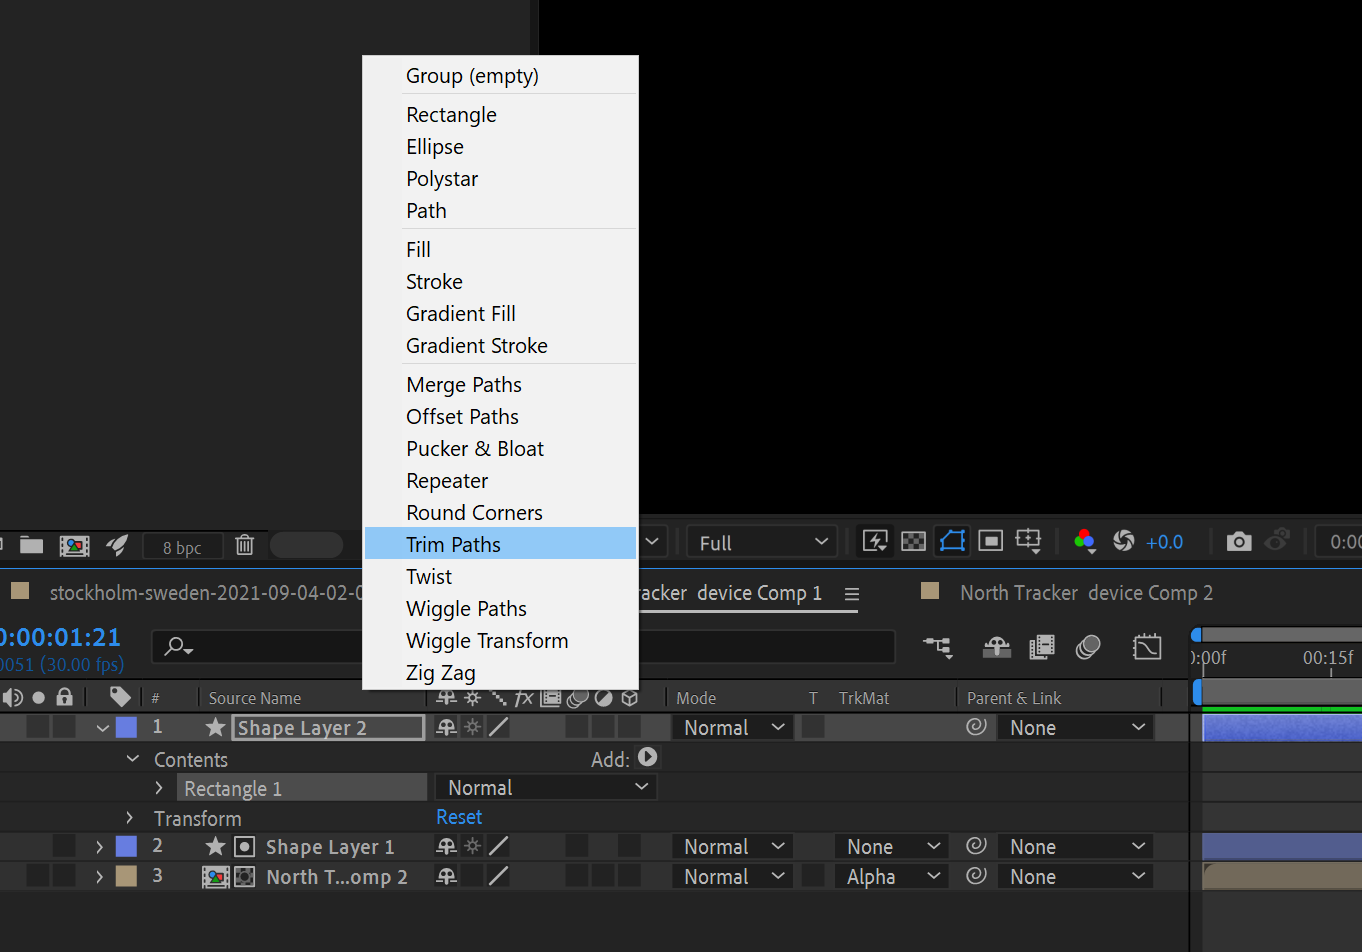Toggle Shape Layer 1 video visibility box
This screenshot has height=952, width=1362.
[12, 847]
